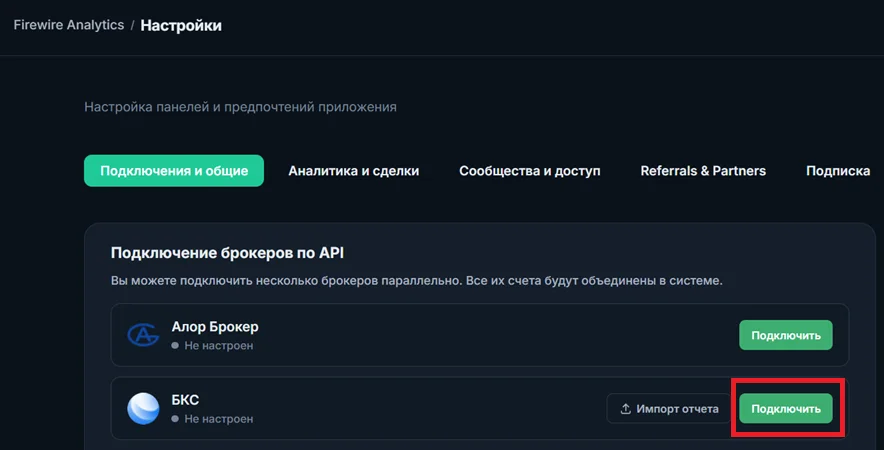Select the Referrals & Partners tab
The image size is (884, 450).
pos(703,171)
